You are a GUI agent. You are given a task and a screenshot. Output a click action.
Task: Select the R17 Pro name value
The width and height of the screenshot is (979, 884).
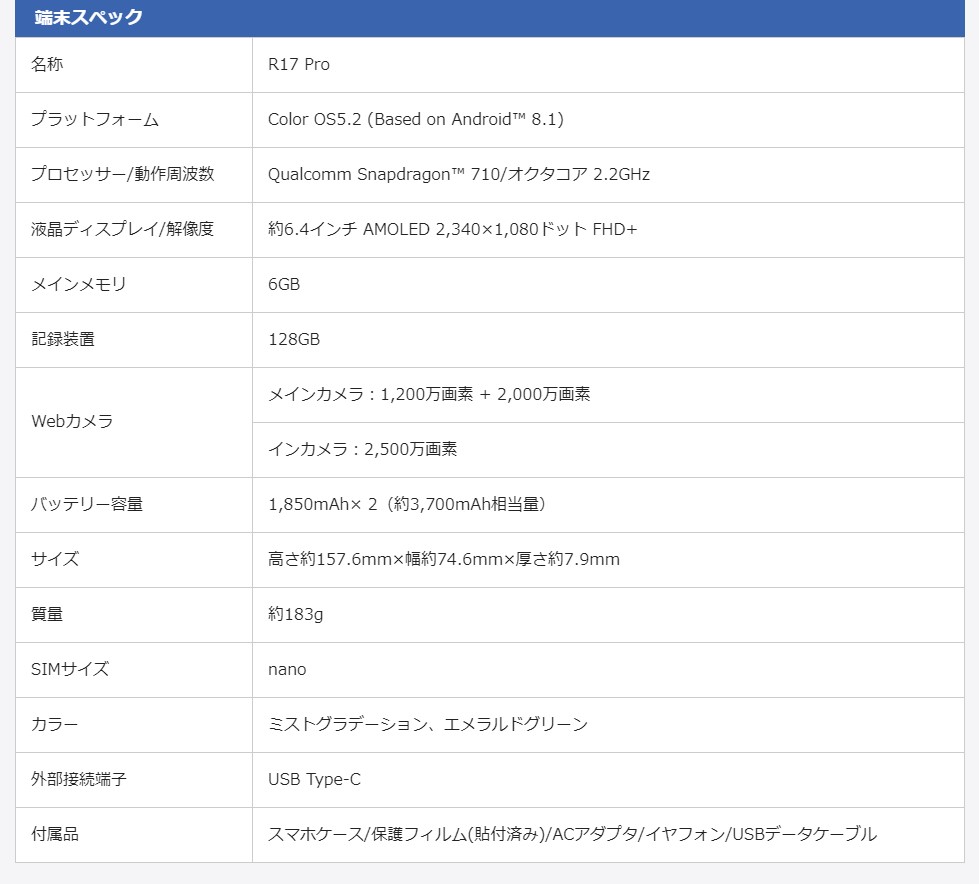[298, 64]
